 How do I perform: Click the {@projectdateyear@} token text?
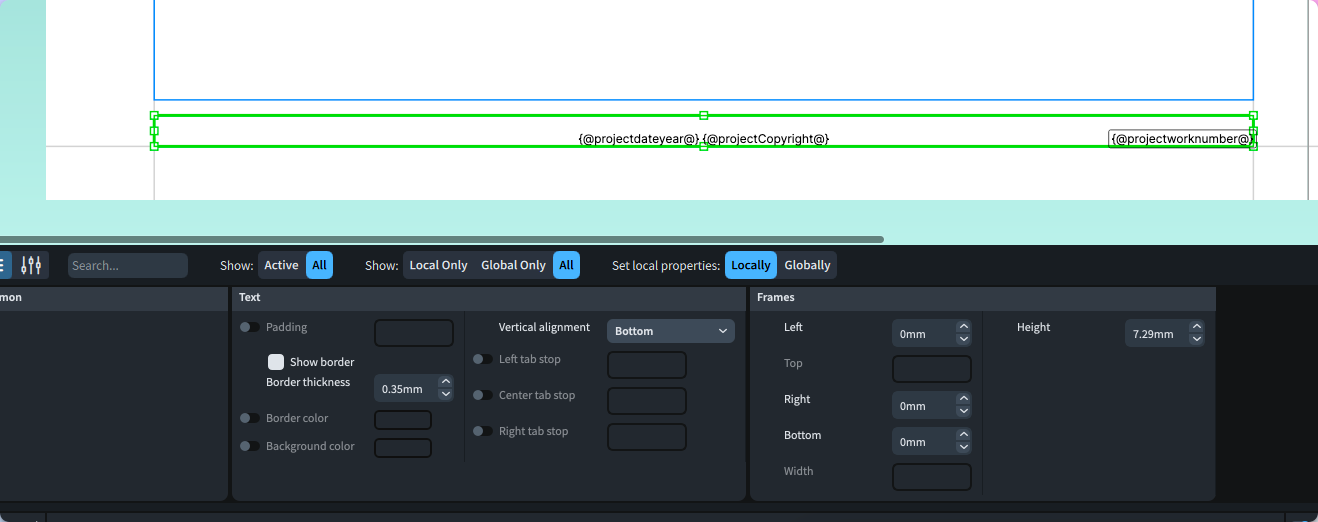639,139
